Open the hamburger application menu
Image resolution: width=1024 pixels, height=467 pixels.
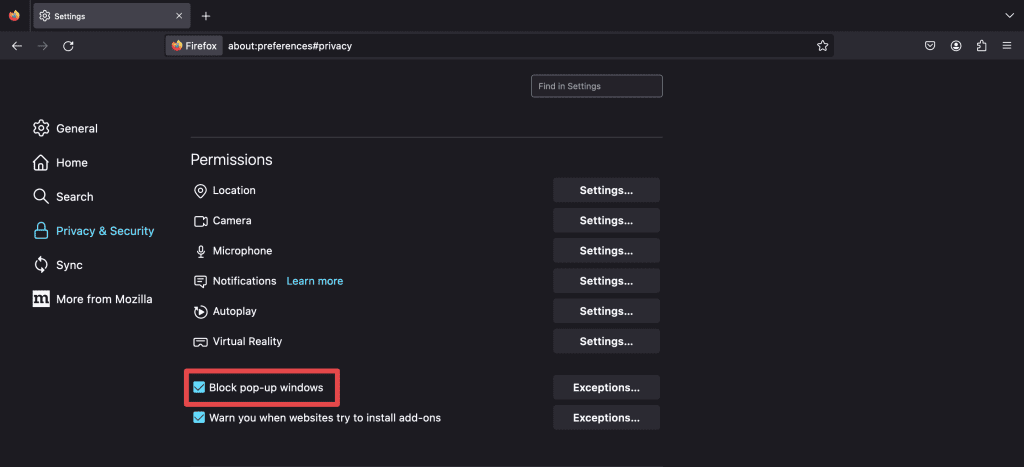[x=1006, y=46]
